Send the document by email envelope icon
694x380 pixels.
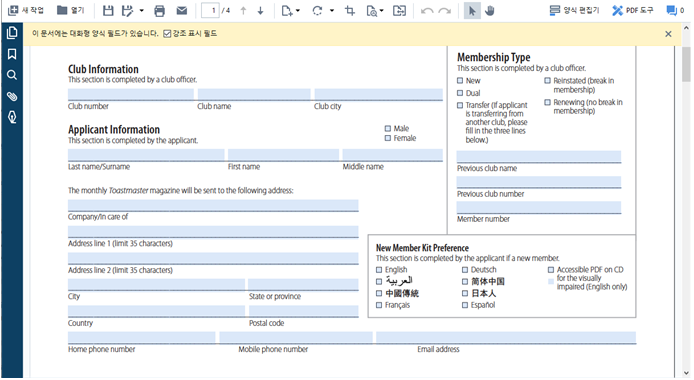[x=181, y=11]
